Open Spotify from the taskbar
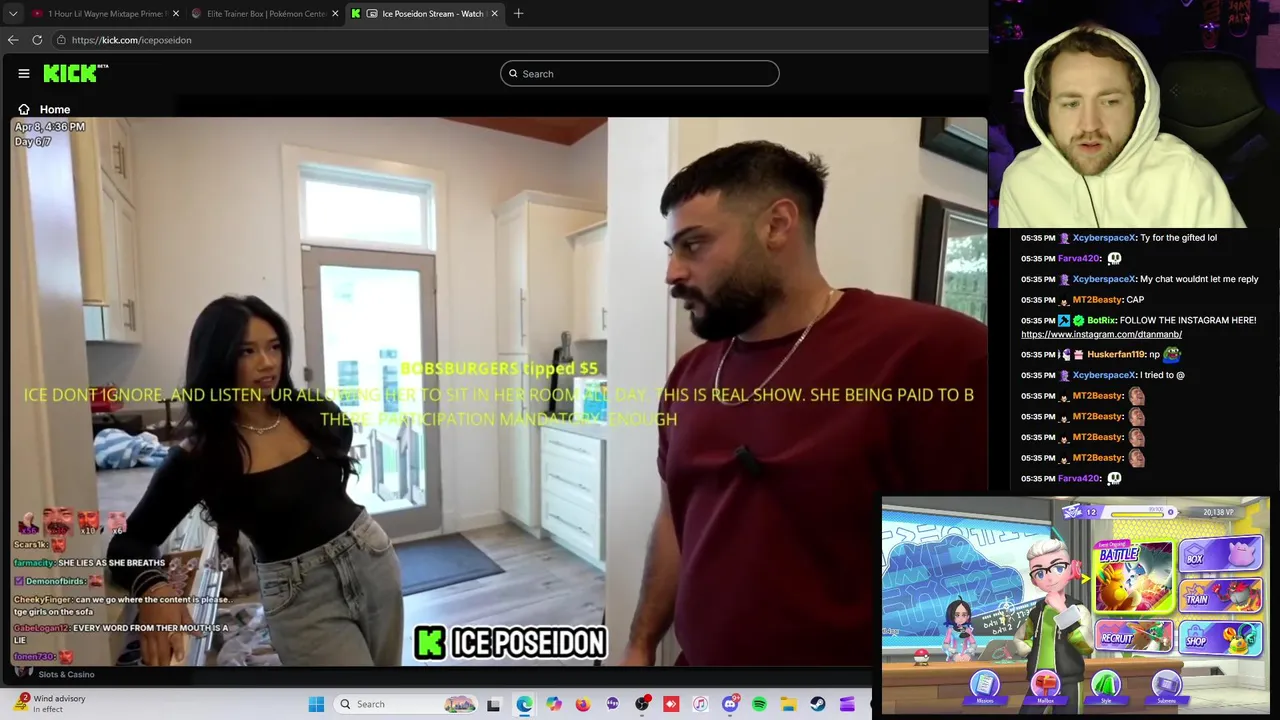The image size is (1280, 720). tap(759, 704)
